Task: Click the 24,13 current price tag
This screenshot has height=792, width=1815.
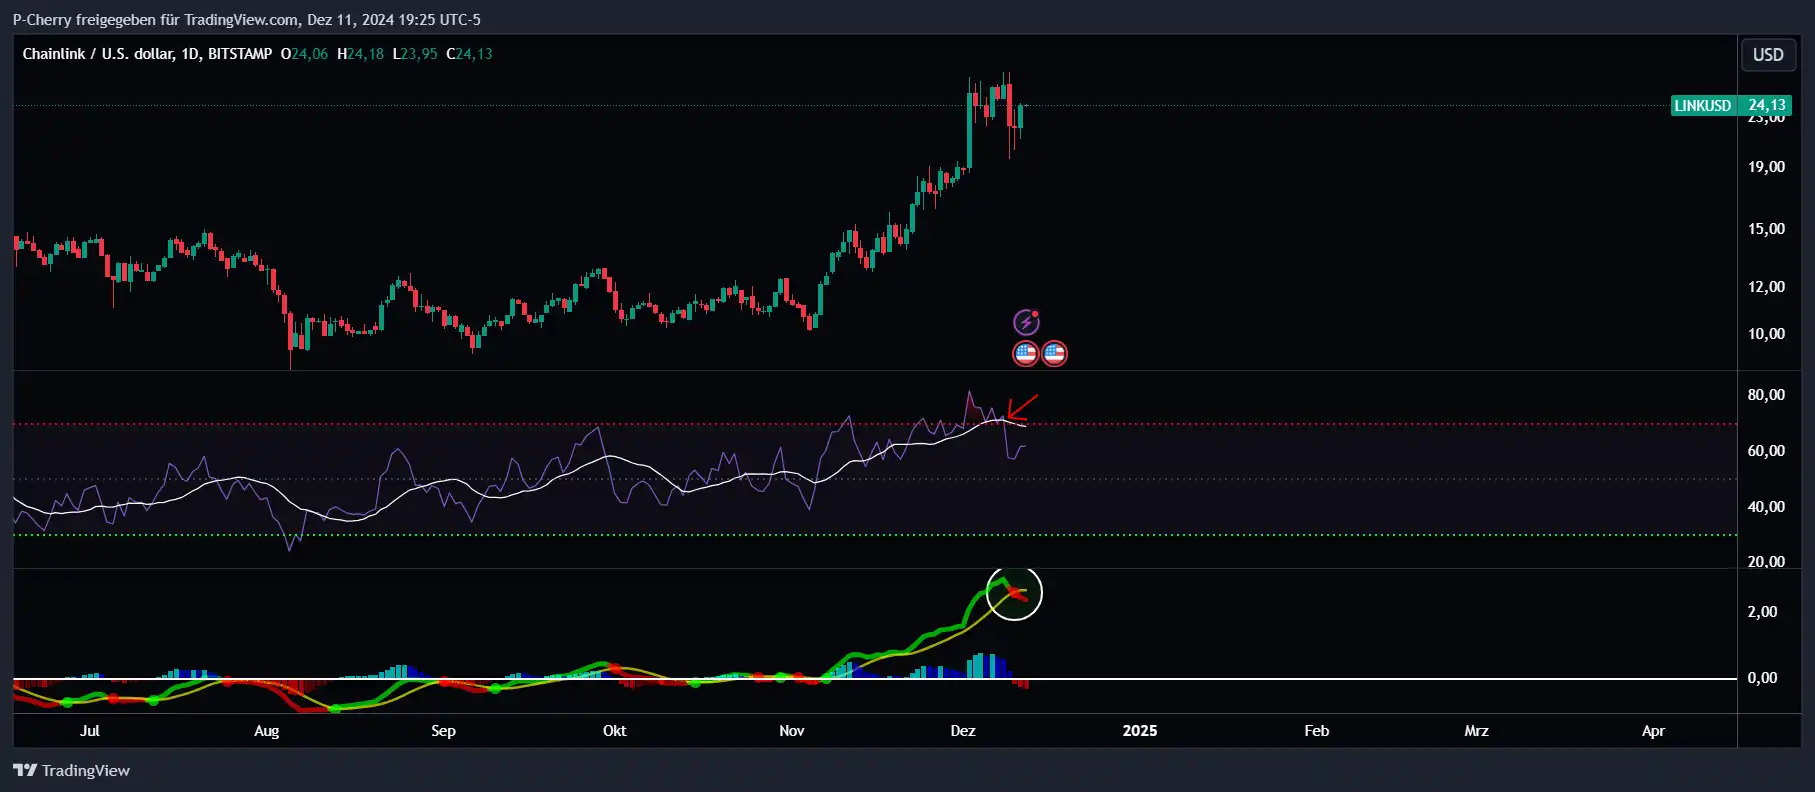Action: [x=1766, y=105]
